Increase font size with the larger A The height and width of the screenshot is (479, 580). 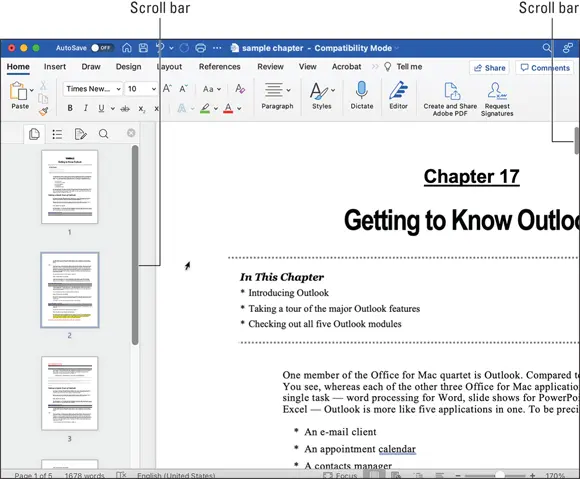coord(167,88)
